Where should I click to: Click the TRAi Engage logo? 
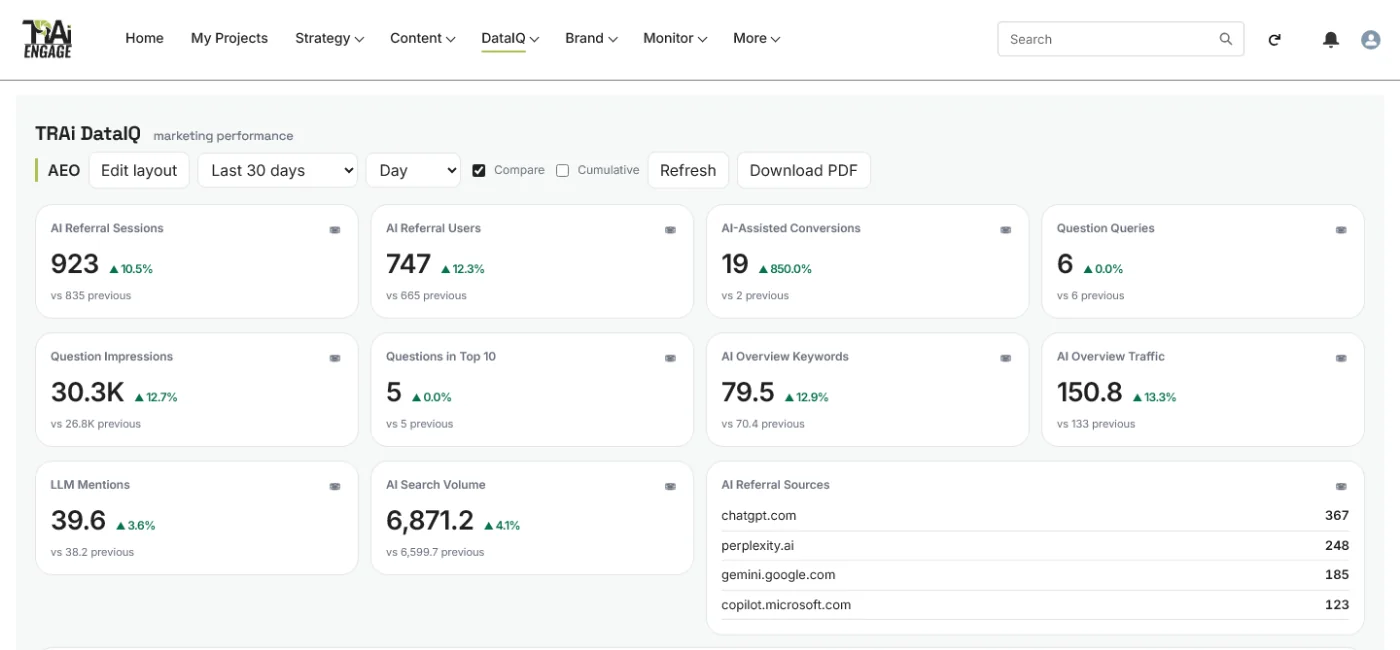coord(47,39)
